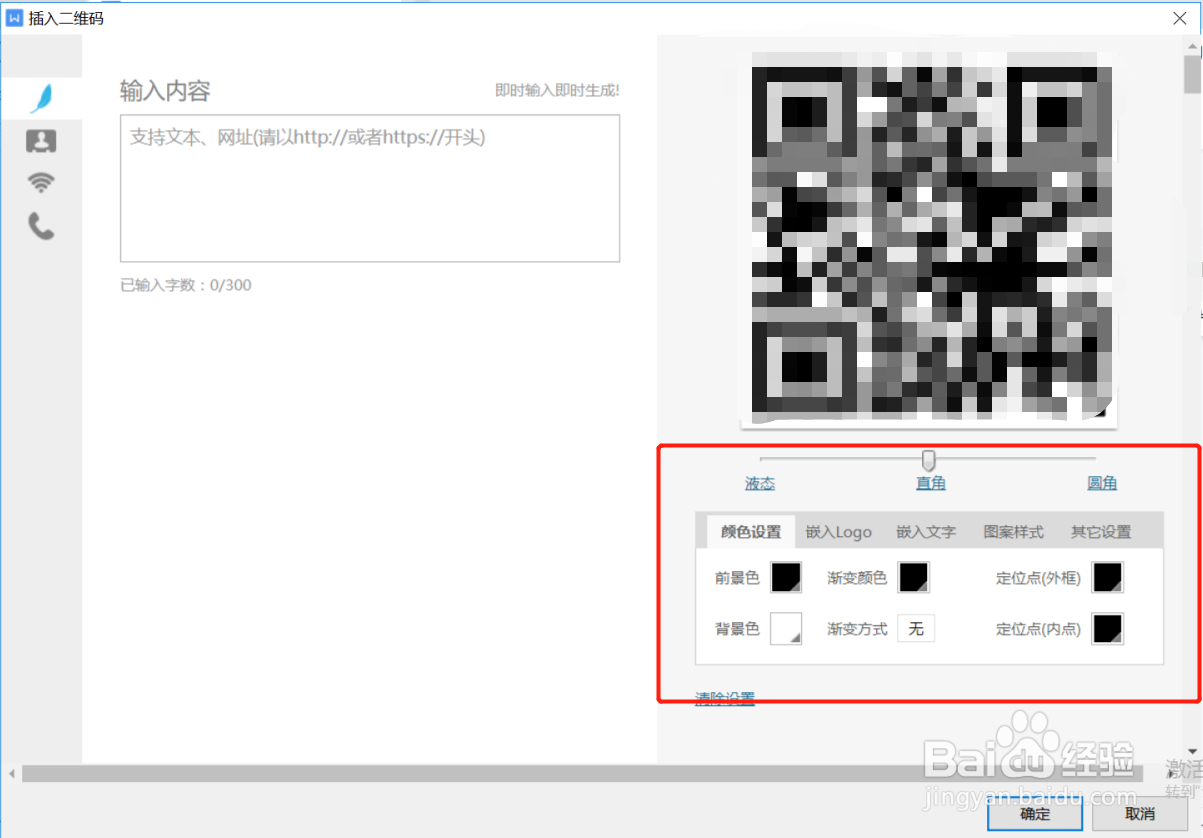The width and height of the screenshot is (1203, 838).
Task: Switch to the 嵌入文字 tab
Action: (x=925, y=532)
